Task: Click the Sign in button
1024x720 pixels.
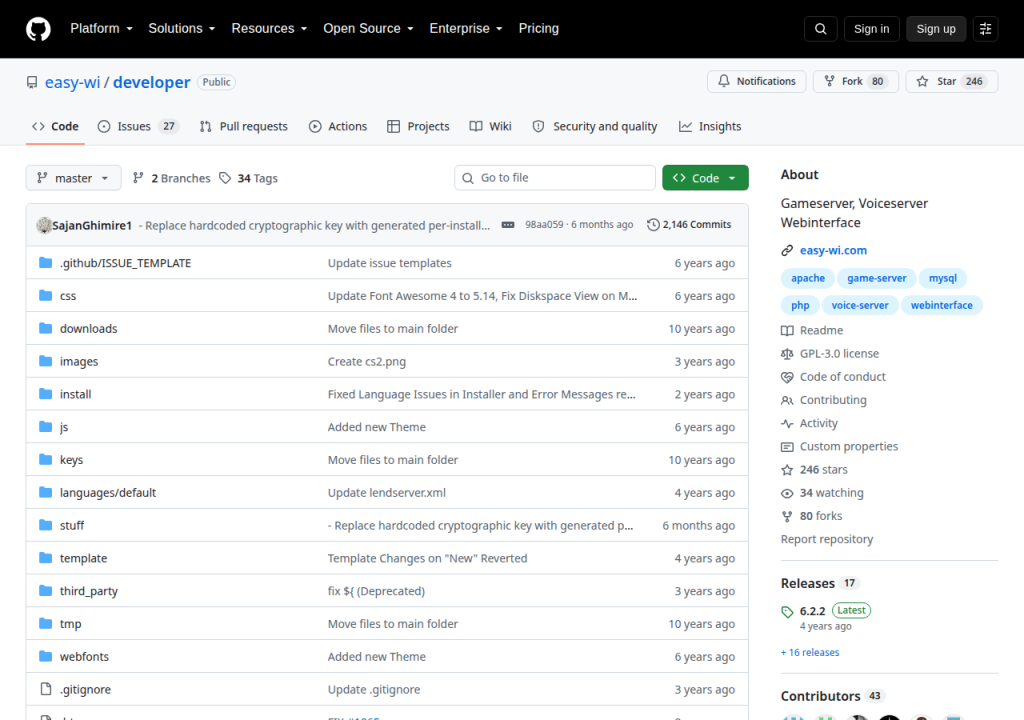Action: click(x=871, y=29)
